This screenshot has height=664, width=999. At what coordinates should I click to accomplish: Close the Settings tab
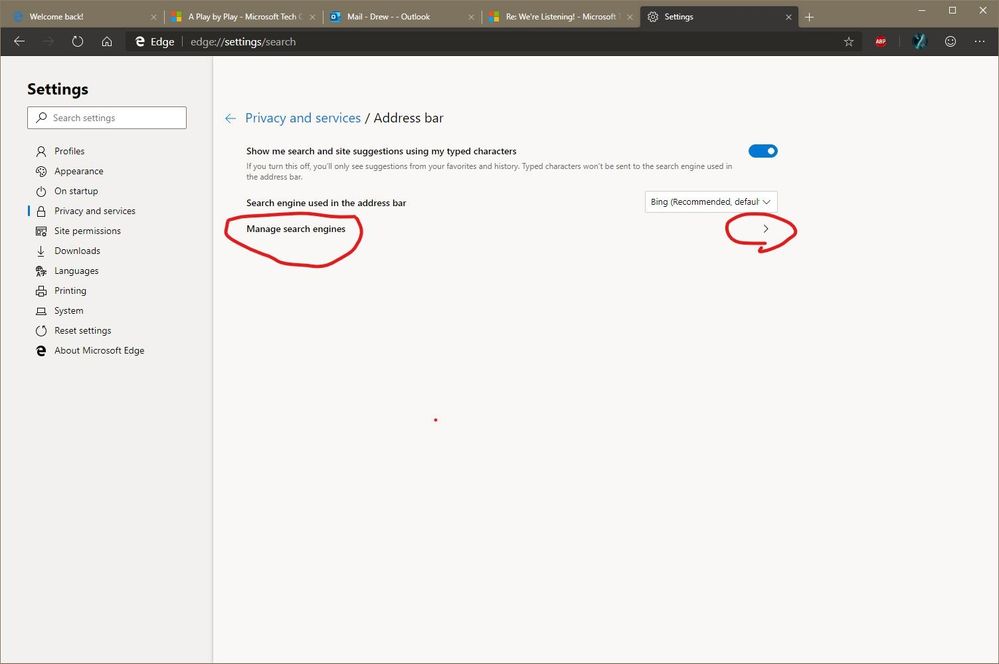(789, 17)
